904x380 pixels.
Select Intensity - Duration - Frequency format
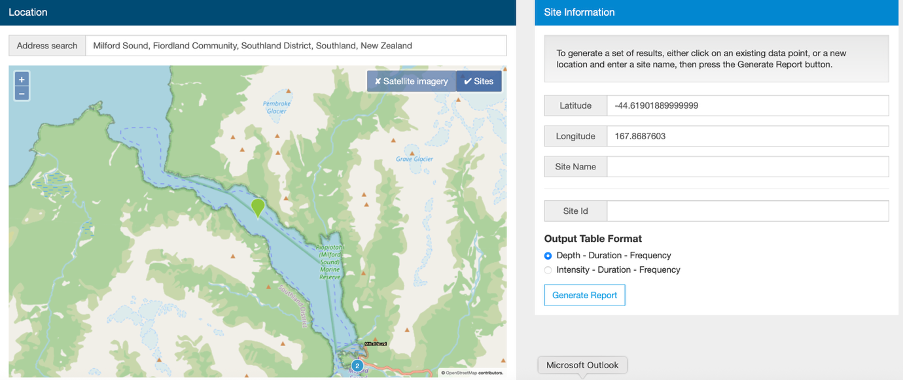pos(548,270)
